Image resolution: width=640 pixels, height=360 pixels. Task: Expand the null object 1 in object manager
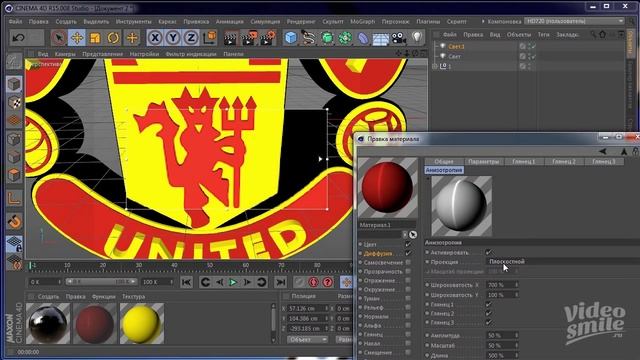435,66
